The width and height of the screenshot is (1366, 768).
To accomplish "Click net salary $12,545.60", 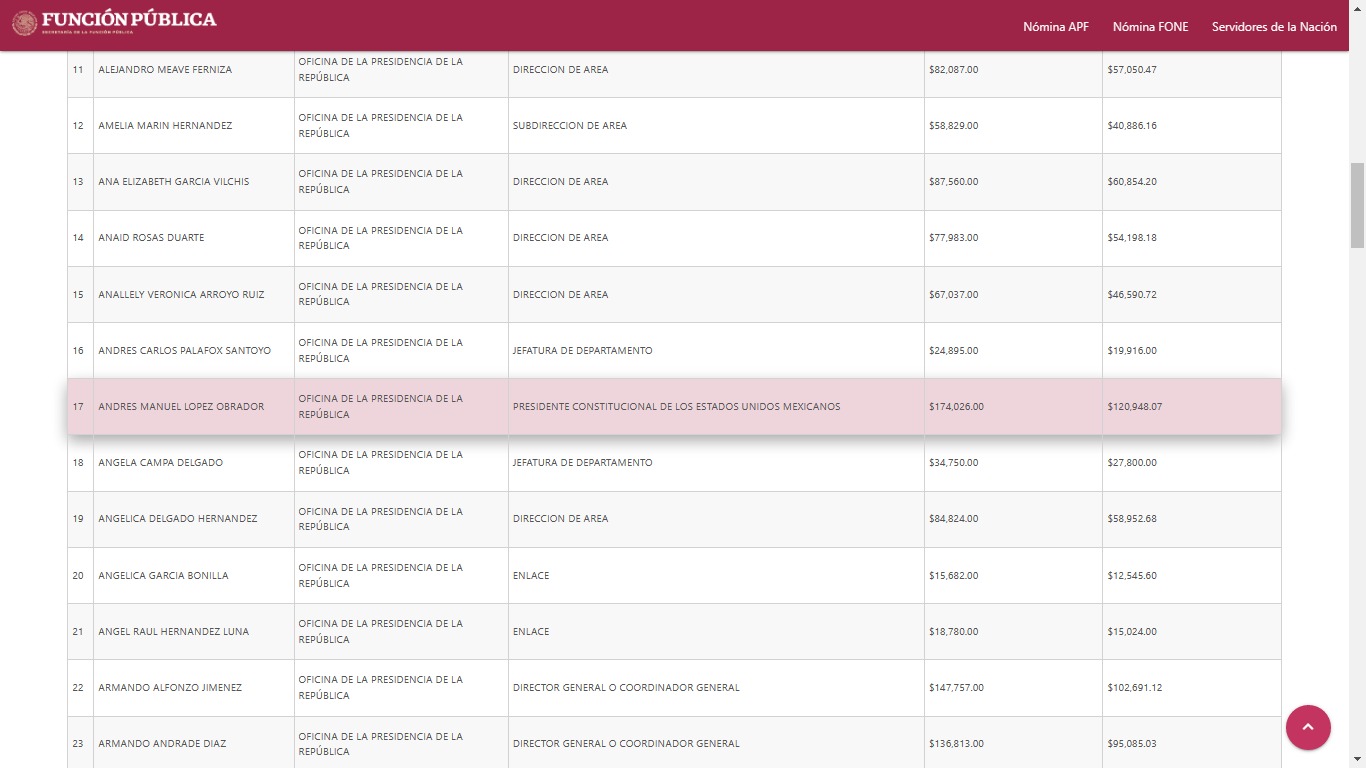I will (1132, 576).
